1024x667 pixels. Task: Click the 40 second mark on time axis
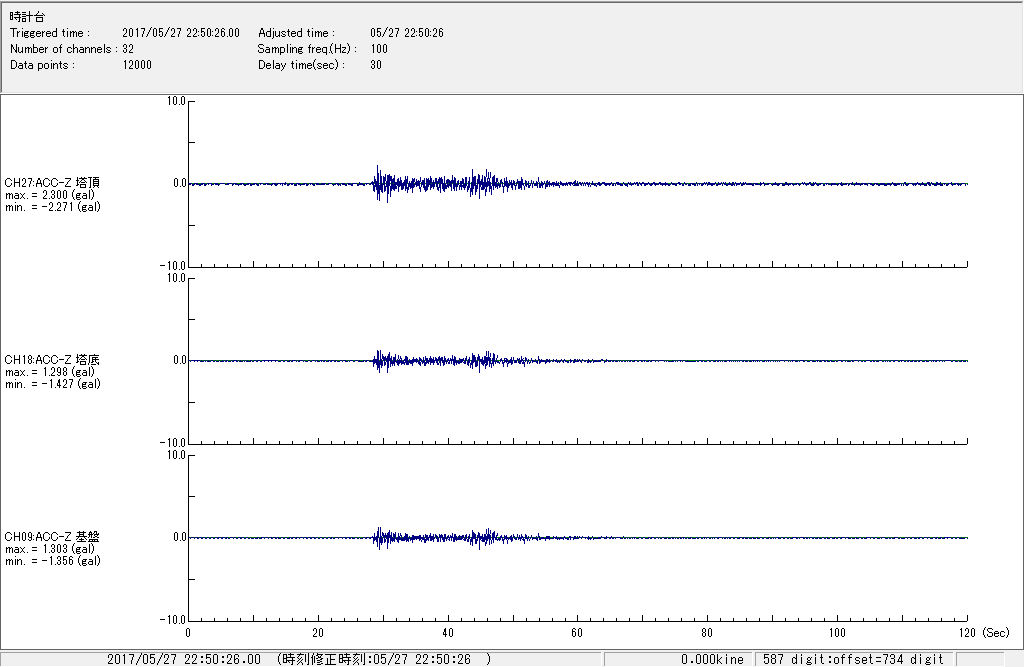(447, 633)
